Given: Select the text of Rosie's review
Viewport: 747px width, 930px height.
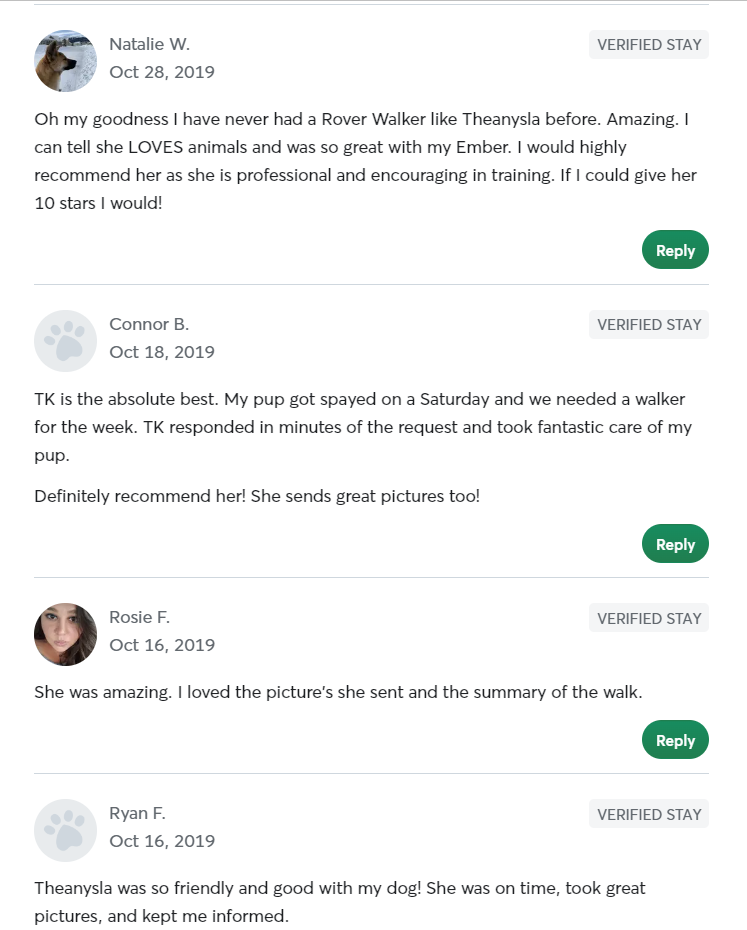Looking at the screenshot, I should (x=339, y=691).
